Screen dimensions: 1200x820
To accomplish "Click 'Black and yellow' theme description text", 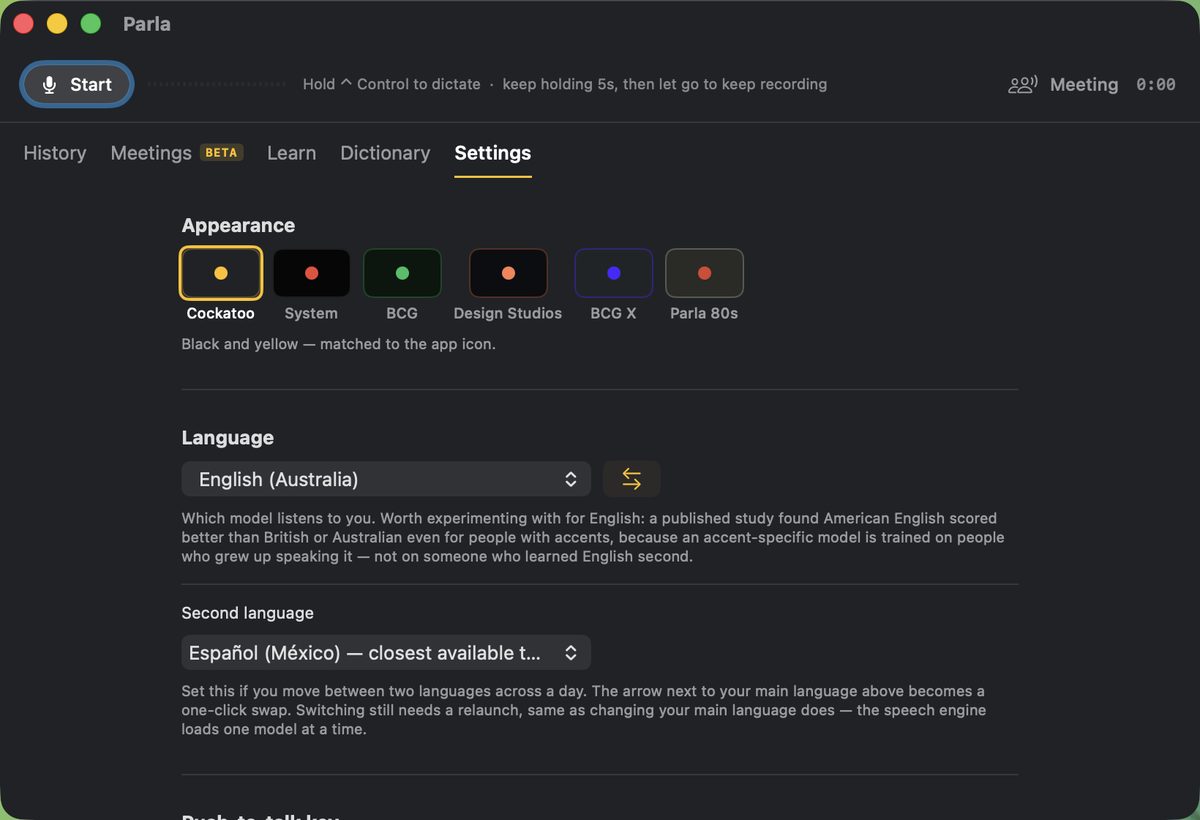I will click(x=338, y=344).
